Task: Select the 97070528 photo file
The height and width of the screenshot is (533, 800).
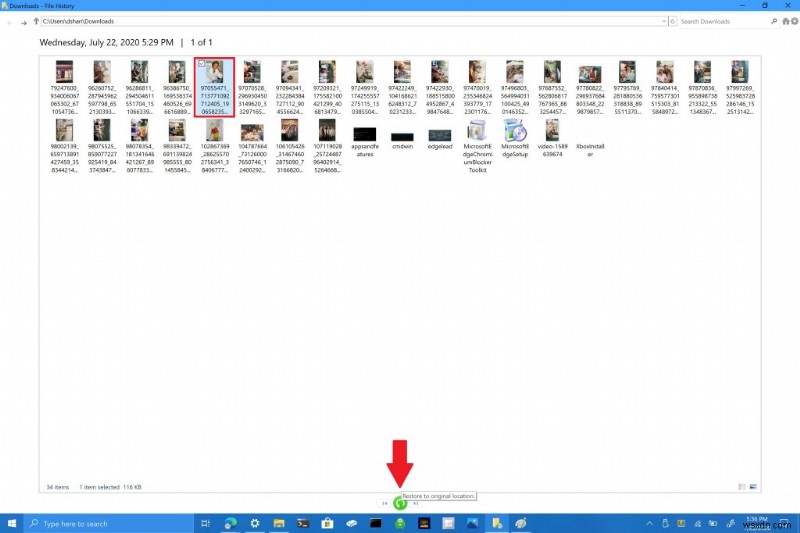Action: (252, 87)
